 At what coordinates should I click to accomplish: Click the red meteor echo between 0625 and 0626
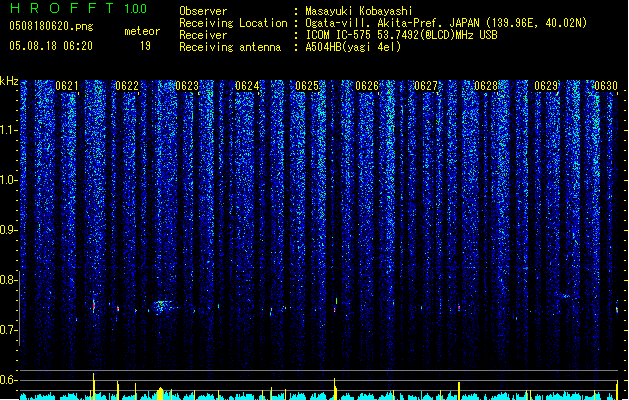click(x=335, y=308)
